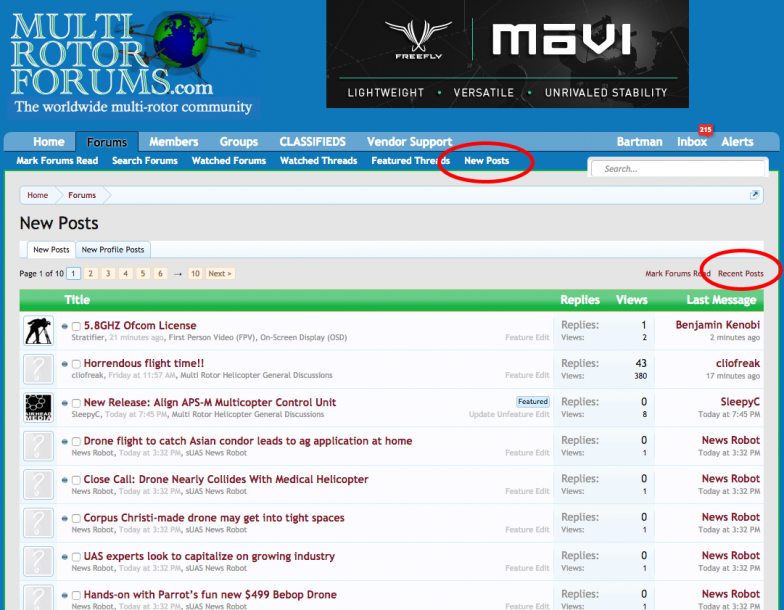Image resolution: width=784 pixels, height=610 pixels.
Task: Click unread dot beside 5.8GHZ Ofcom License
Action: pos(65,326)
